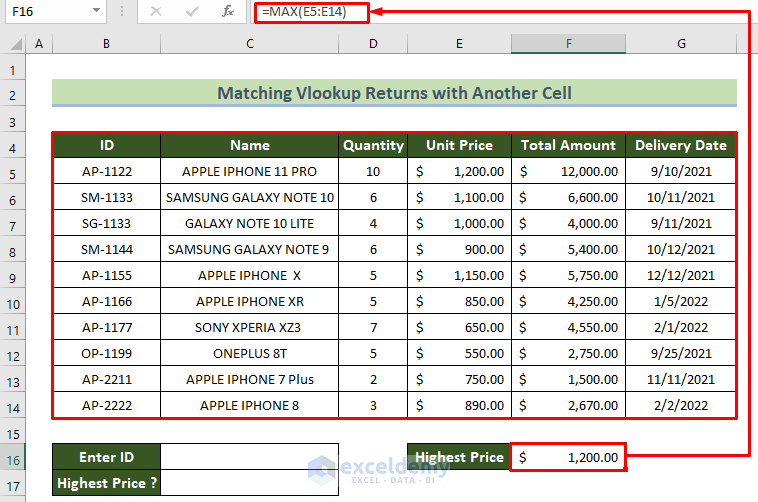The width and height of the screenshot is (758, 502).
Task: Select column A header
Action: [39, 44]
